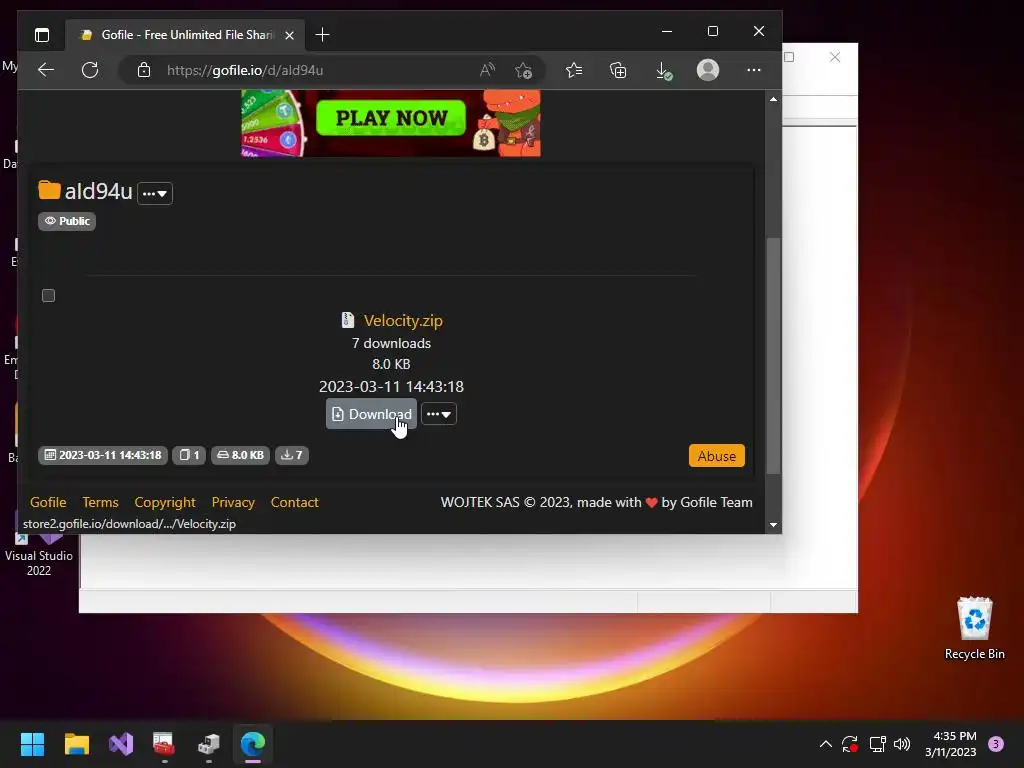Open a new browser tab
This screenshot has height=768, width=1024.
point(322,35)
